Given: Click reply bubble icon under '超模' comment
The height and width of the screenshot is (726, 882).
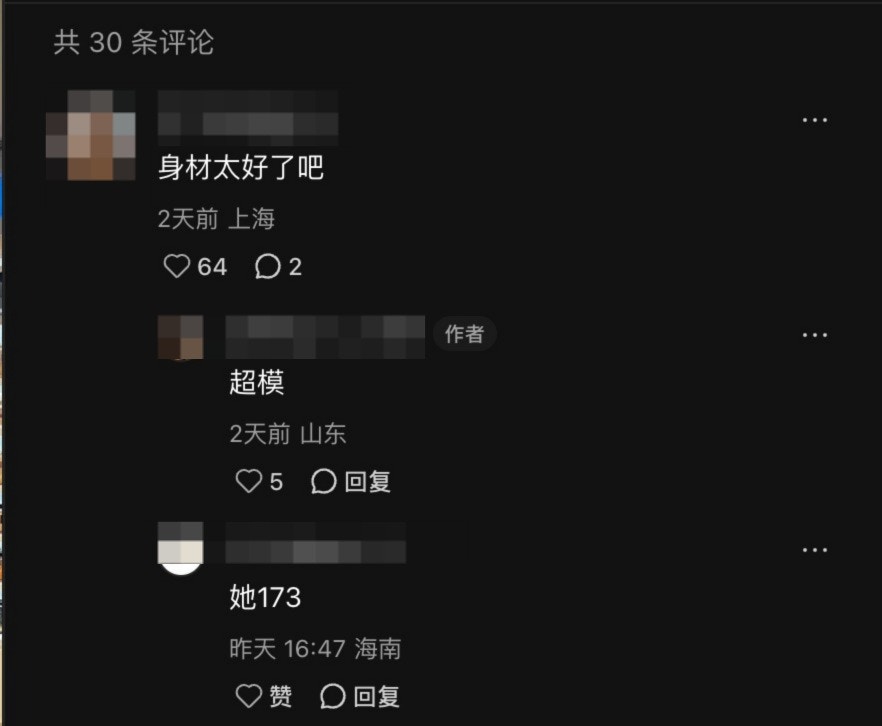Looking at the screenshot, I should point(323,481).
